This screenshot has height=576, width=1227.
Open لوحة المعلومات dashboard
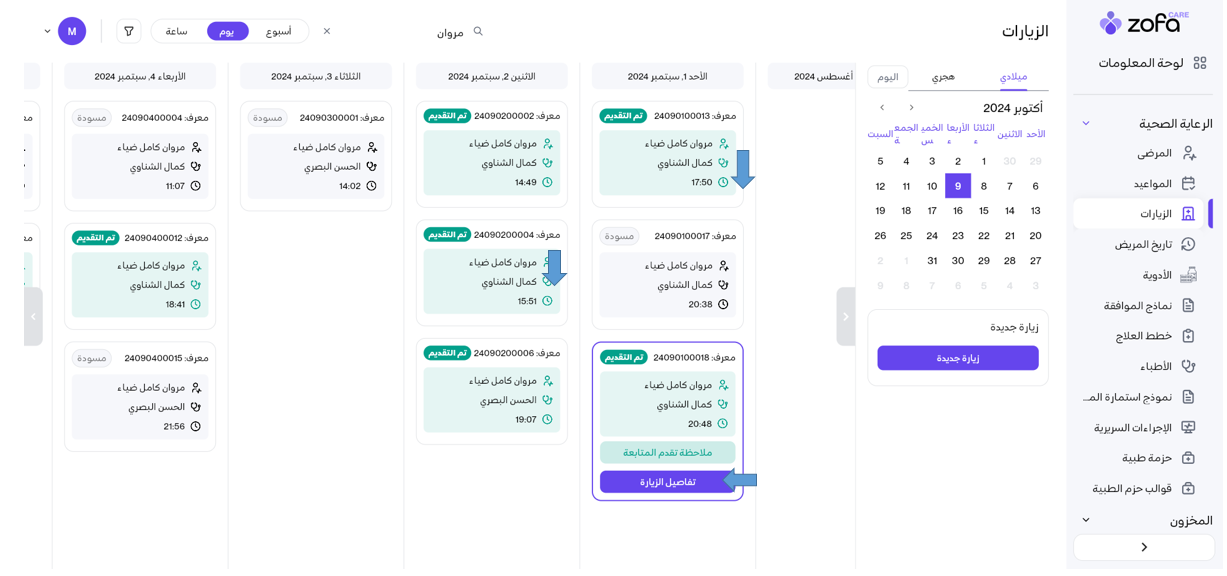1141,63
